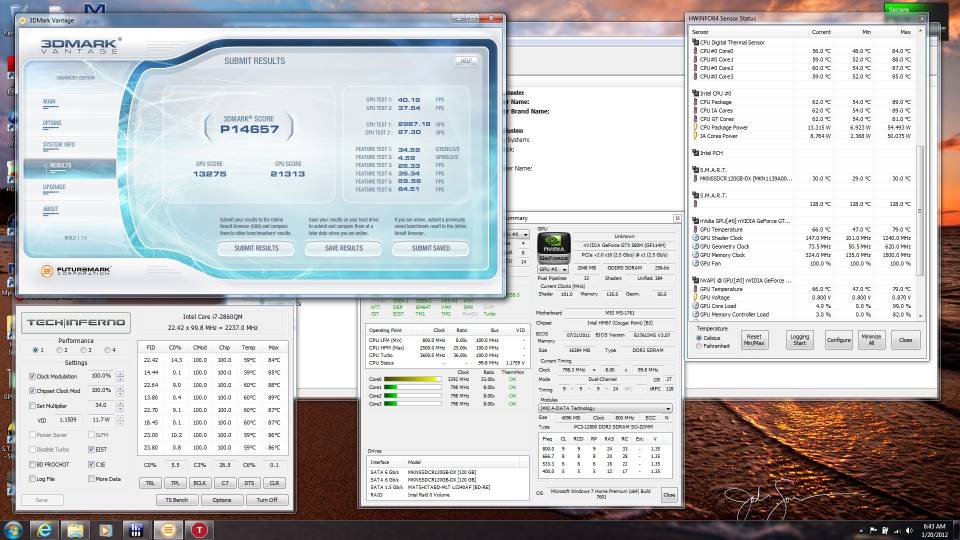This screenshot has height=540, width=960.
Task: Enable BD PROCHOT checkbox
Action: 32,464
